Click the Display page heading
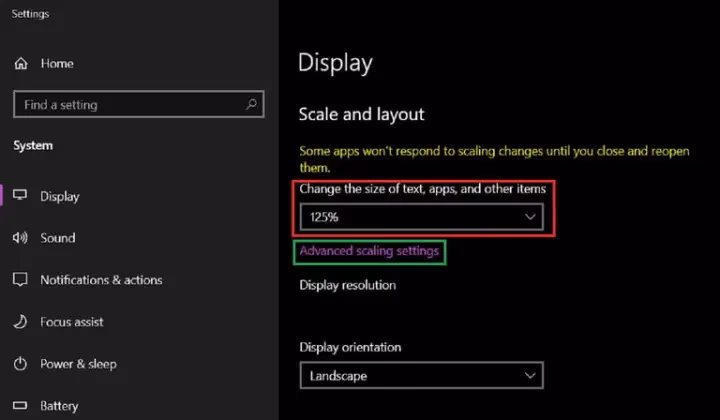 tap(335, 63)
